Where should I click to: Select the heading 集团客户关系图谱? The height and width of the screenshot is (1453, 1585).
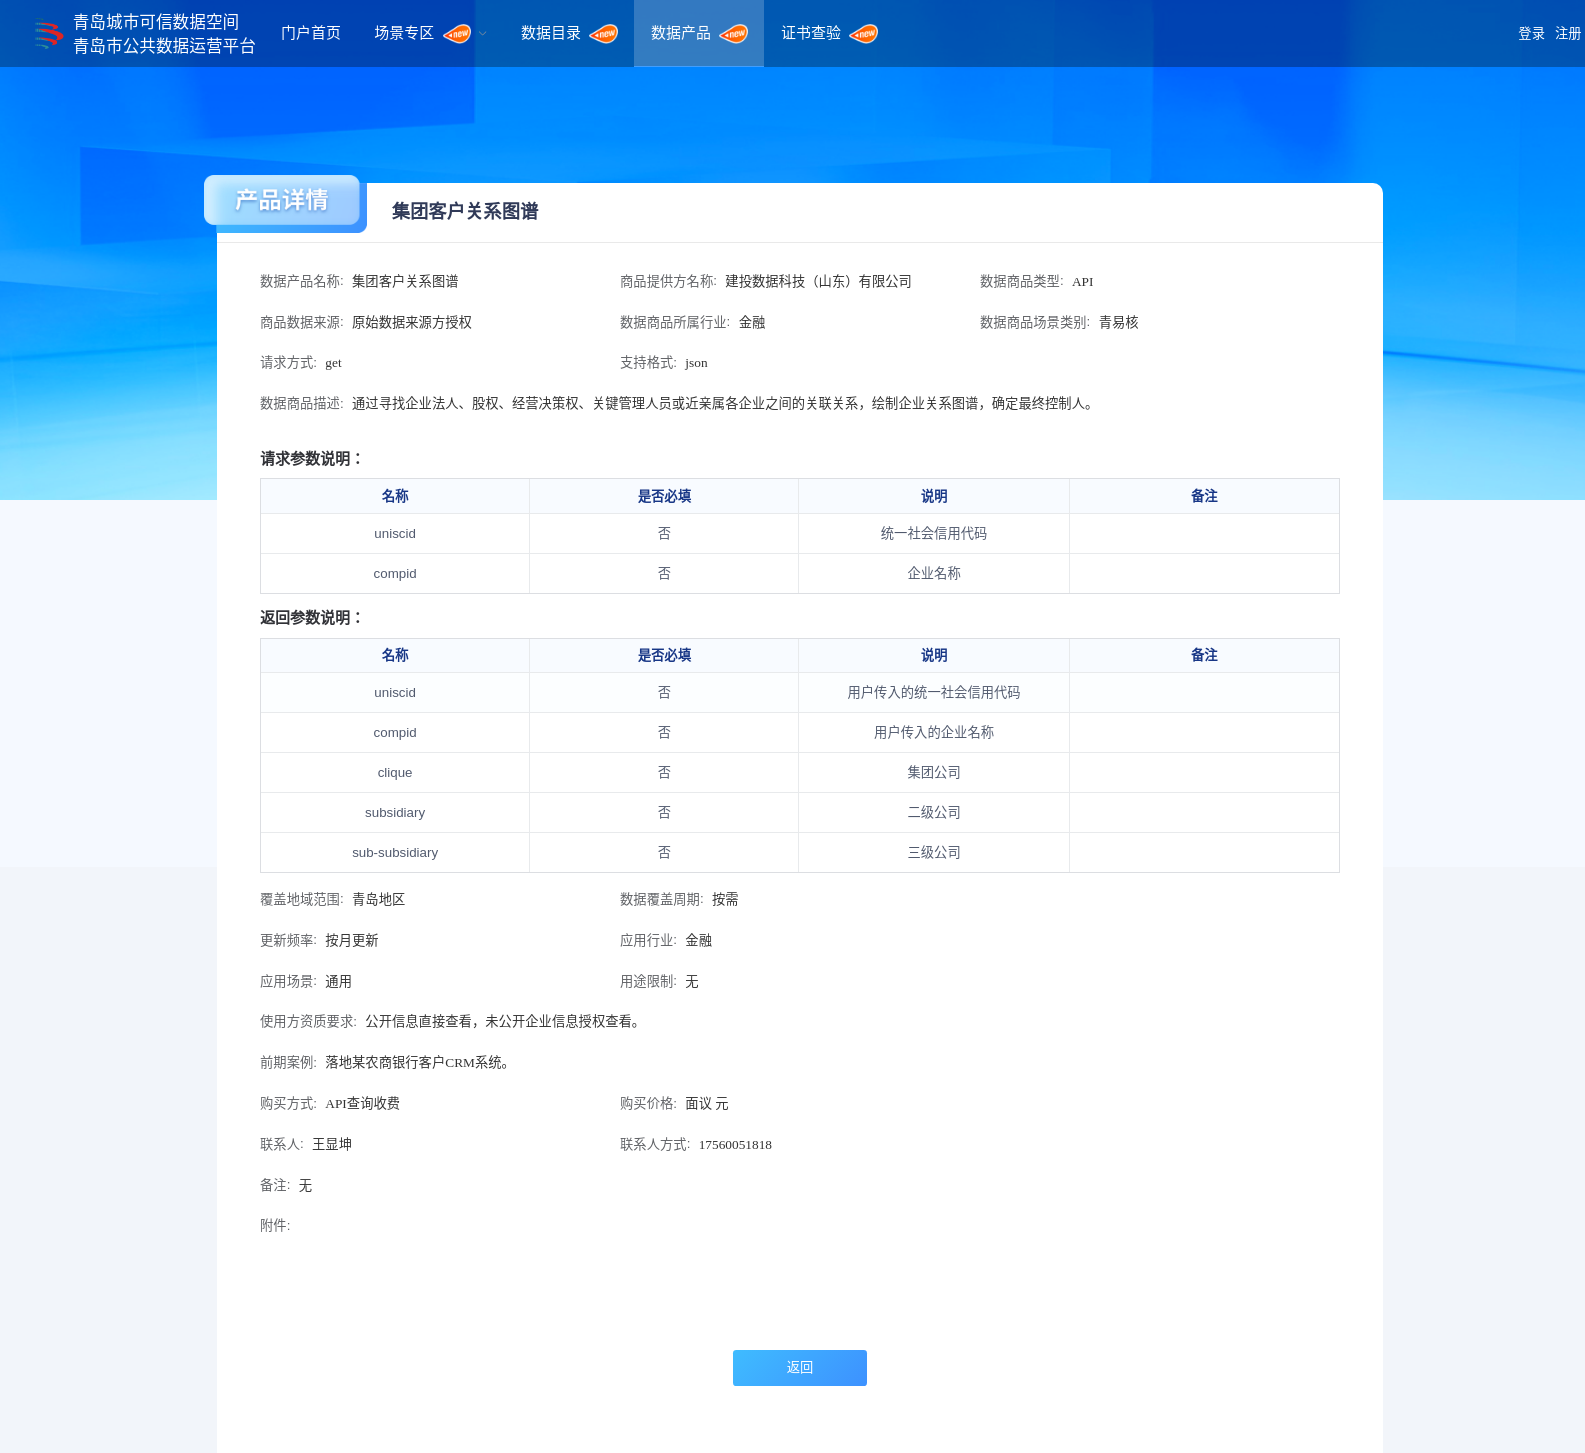coord(465,211)
